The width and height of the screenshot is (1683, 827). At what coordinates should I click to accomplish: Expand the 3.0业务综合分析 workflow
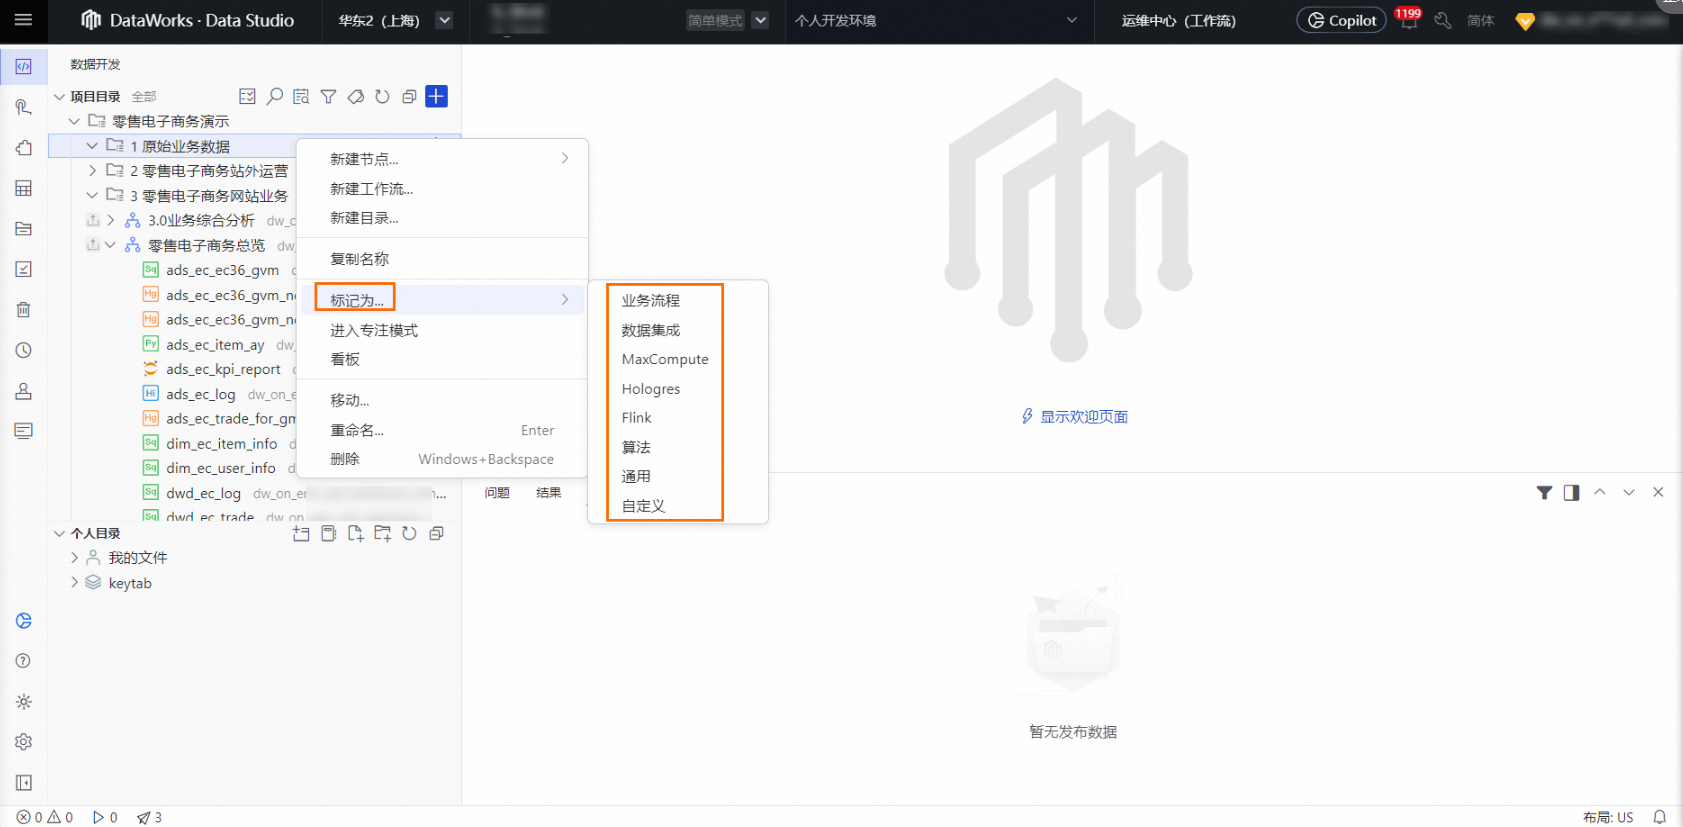pos(110,220)
